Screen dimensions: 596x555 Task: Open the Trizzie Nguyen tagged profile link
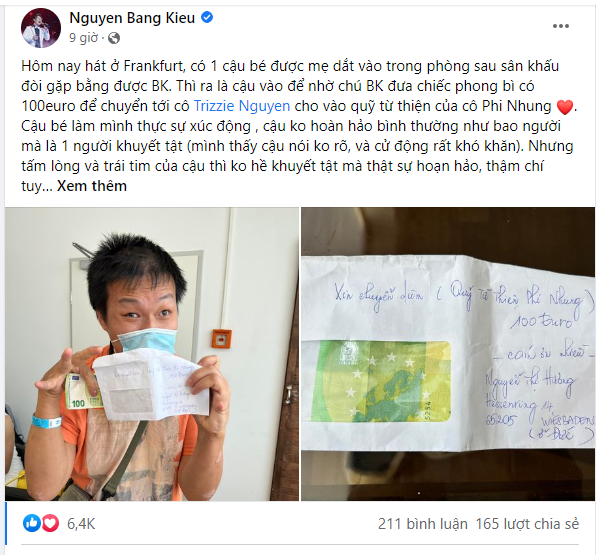pos(242,106)
